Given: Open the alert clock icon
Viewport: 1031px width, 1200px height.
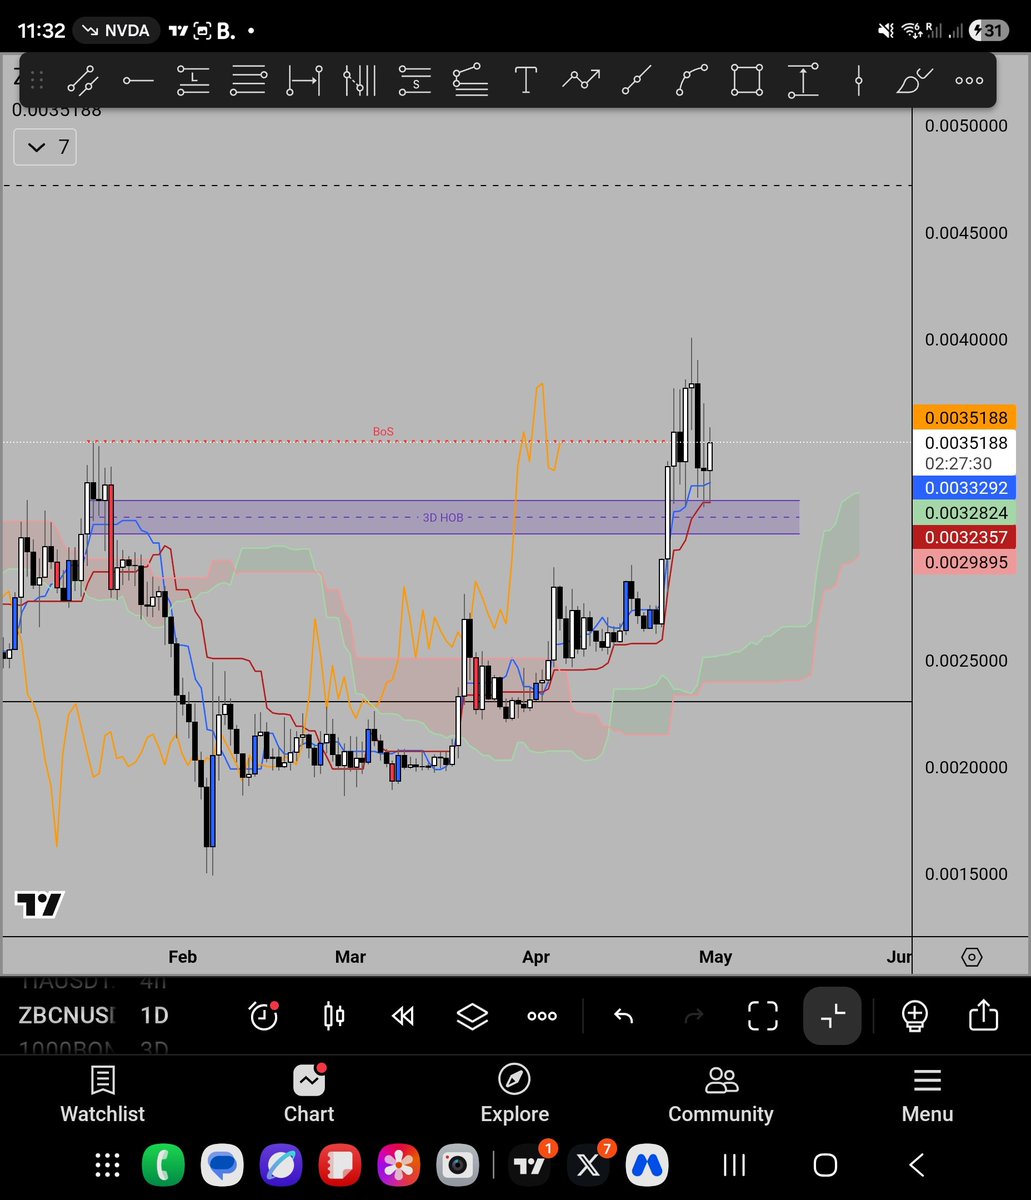Looking at the screenshot, I should pyautogui.click(x=264, y=1016).
